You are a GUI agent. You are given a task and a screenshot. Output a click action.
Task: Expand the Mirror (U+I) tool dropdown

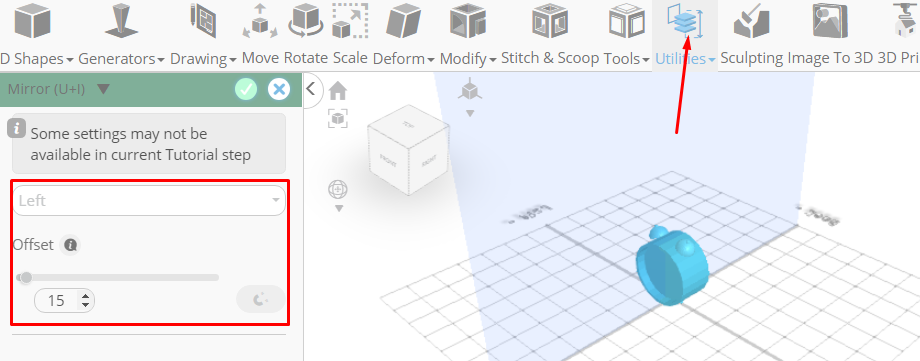point(103,89)
